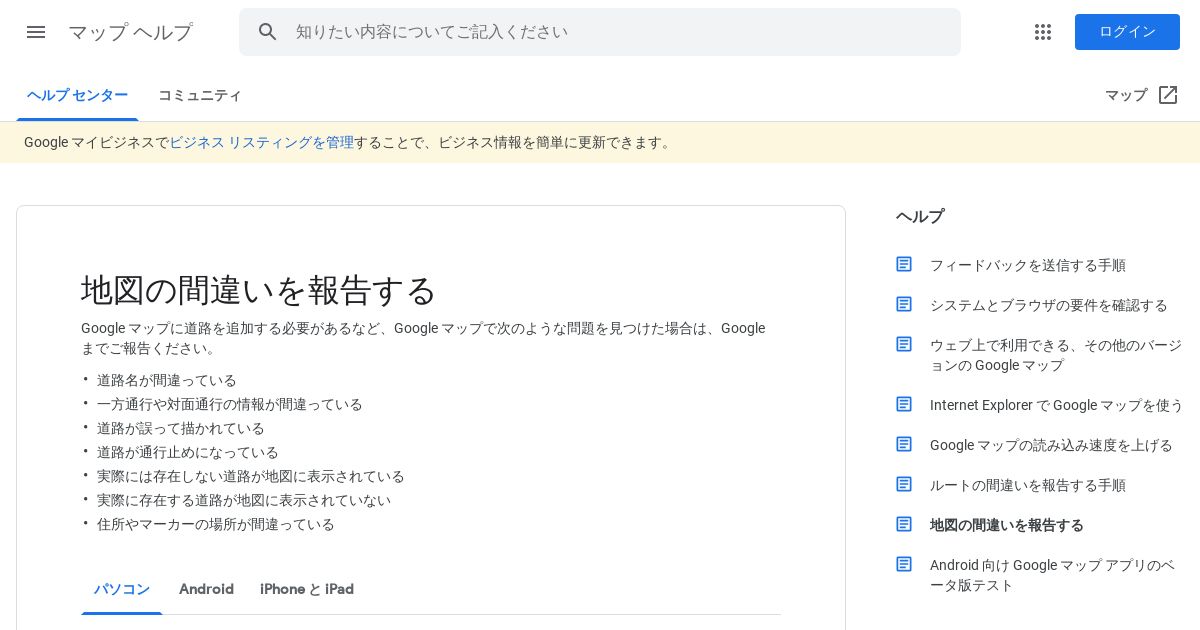Open the ビジネス リスティングを管理 link
Image resolution: width=1200 pixels, height=630 pixels.
coord(261,142)
